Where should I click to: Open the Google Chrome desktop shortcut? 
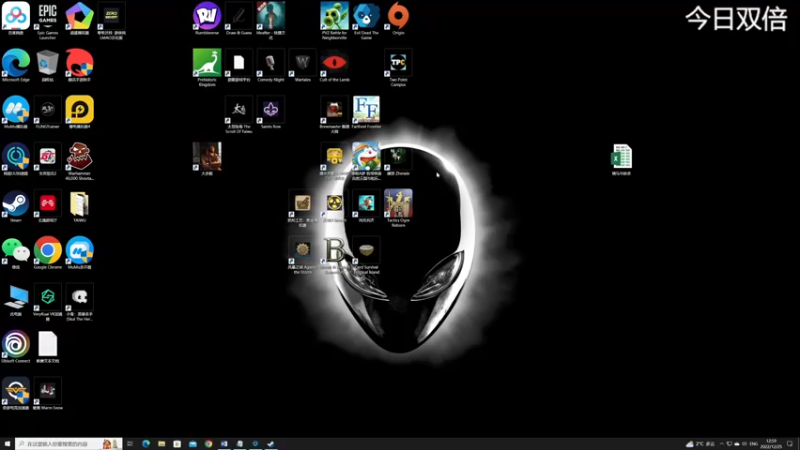(x=47, y=253)
